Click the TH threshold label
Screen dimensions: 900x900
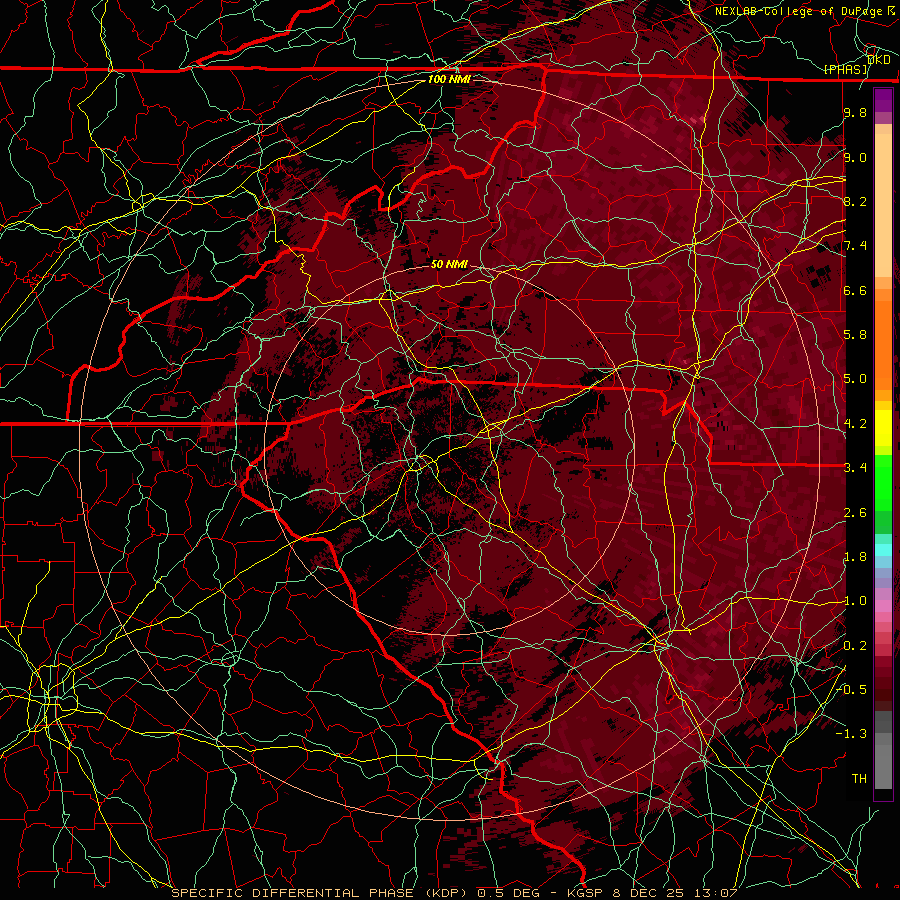859,779
